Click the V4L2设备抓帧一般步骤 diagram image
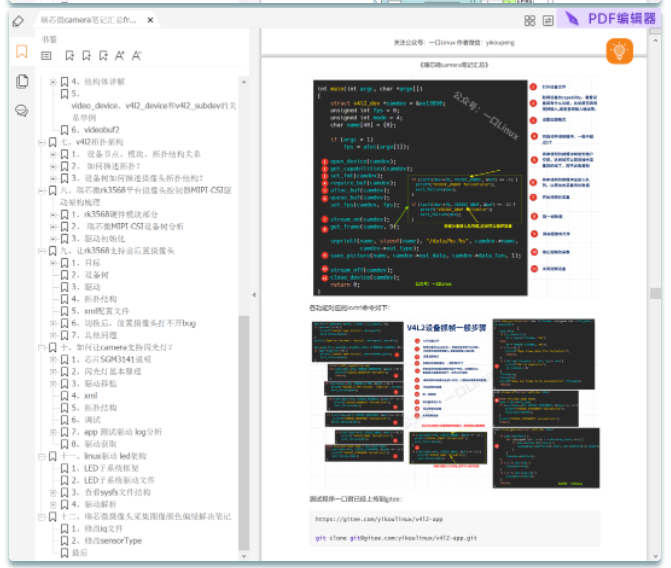671x568 pixels. [x=455, y=403]
